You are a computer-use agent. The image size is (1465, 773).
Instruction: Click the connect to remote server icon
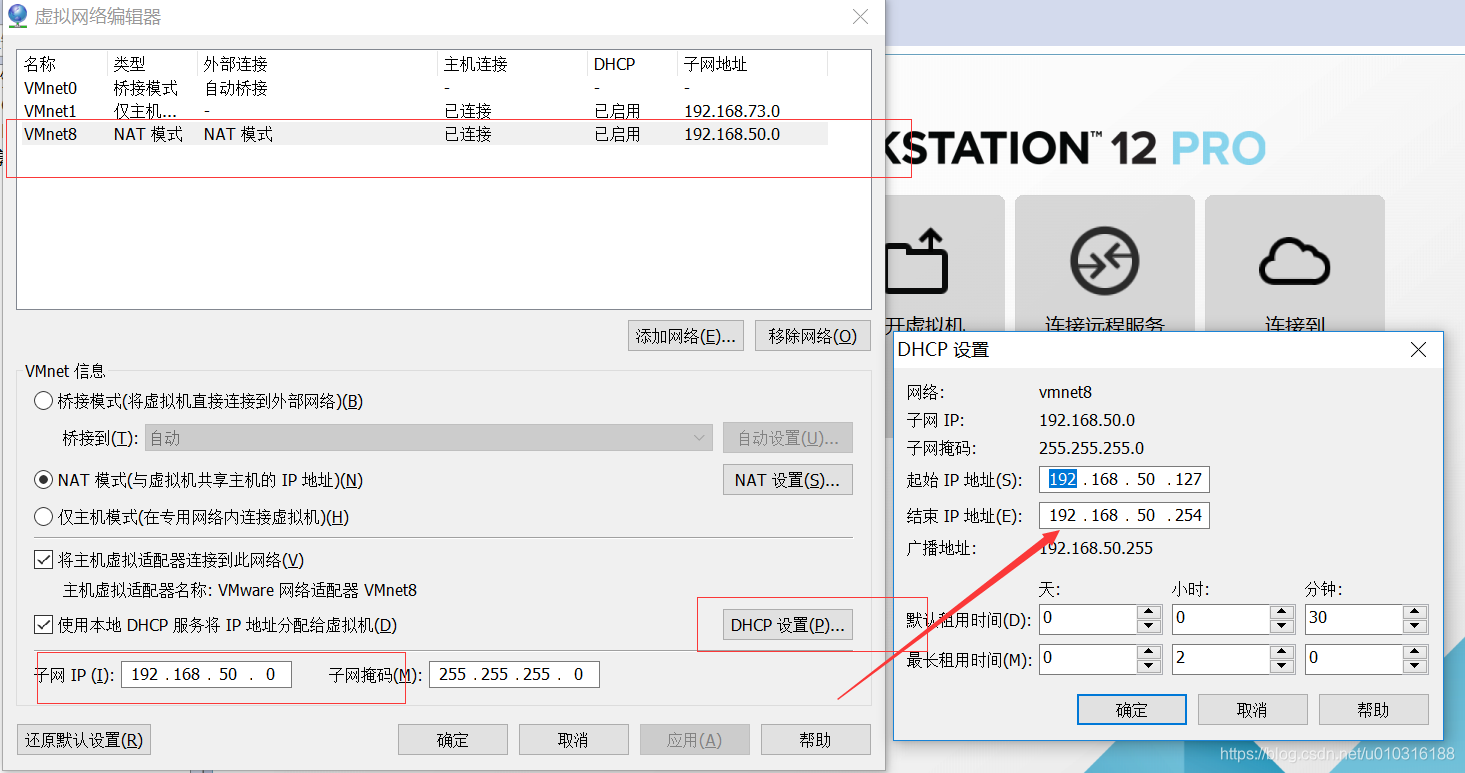tap(1104, 261)
